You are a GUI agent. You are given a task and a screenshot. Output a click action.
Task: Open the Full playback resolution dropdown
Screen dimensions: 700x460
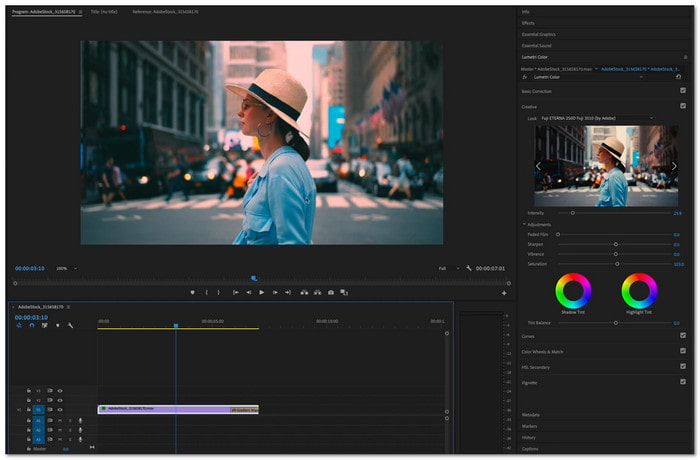449,268
